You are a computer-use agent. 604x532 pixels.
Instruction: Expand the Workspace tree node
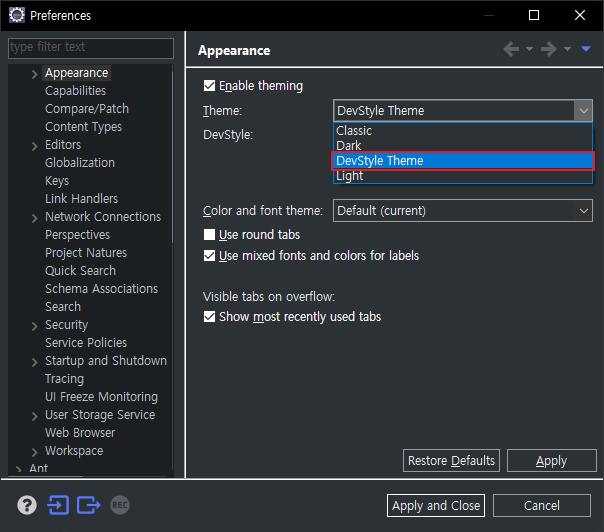(34, 451)
